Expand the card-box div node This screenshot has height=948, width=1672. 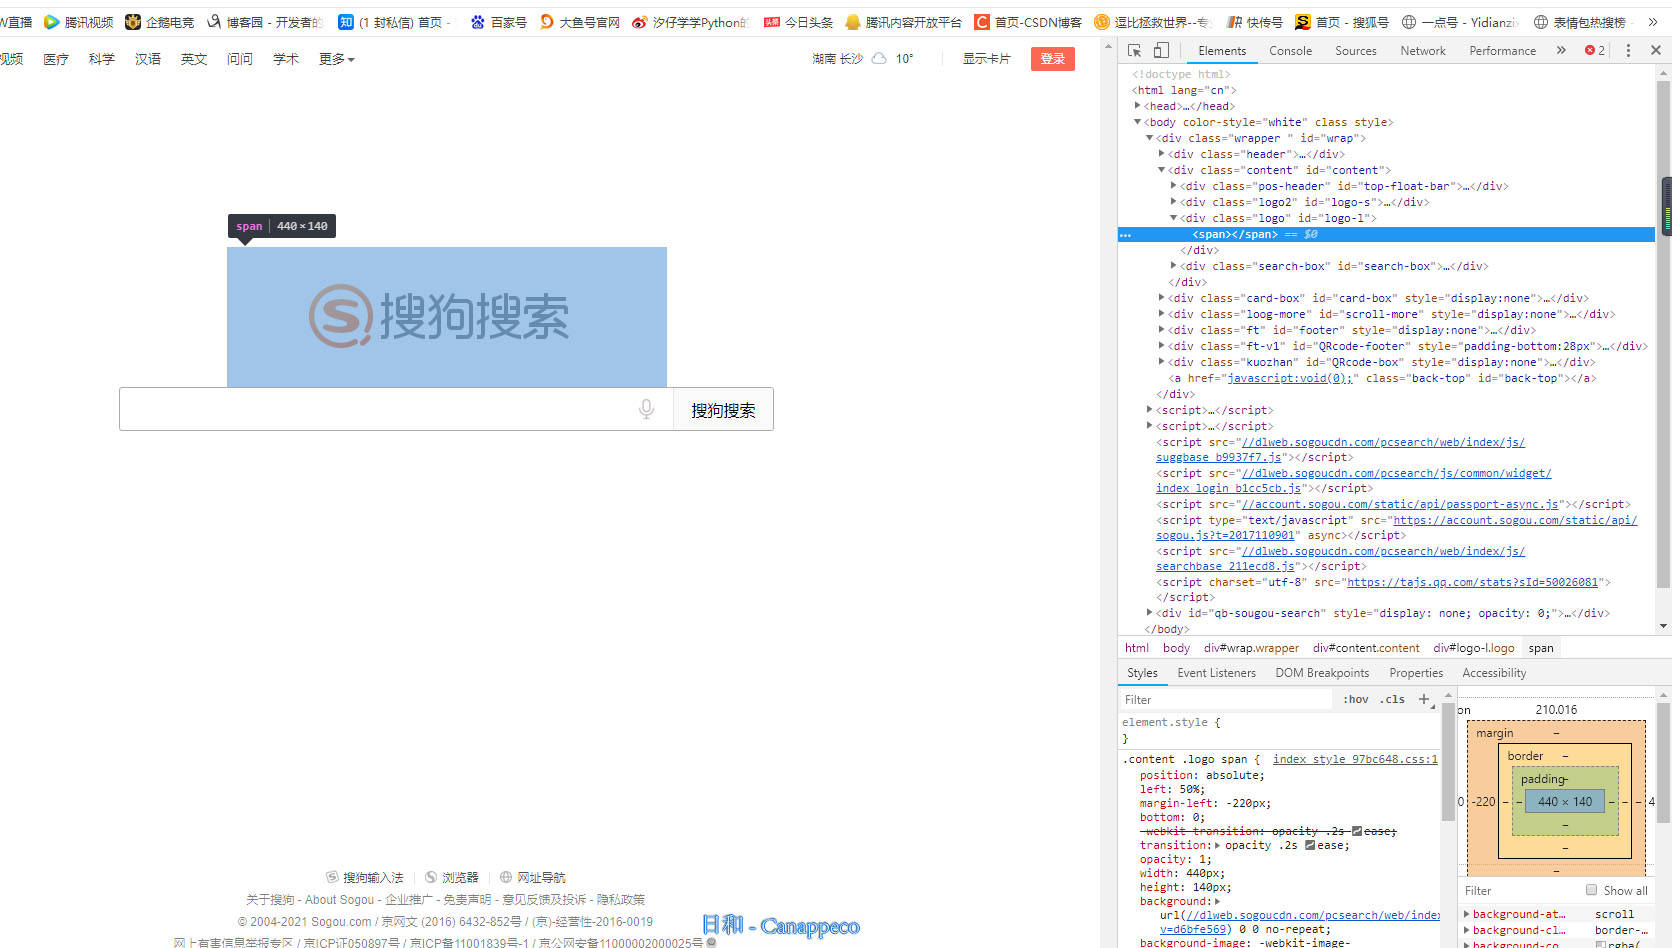click(1162, 298)
